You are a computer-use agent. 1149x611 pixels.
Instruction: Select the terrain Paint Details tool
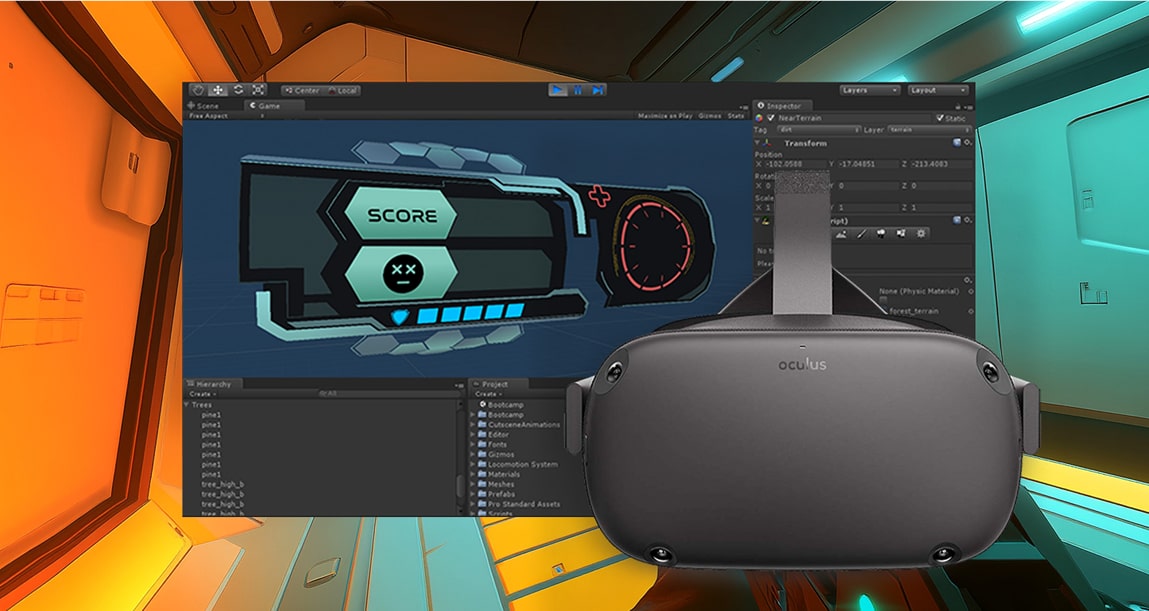[x=901, y=234]
